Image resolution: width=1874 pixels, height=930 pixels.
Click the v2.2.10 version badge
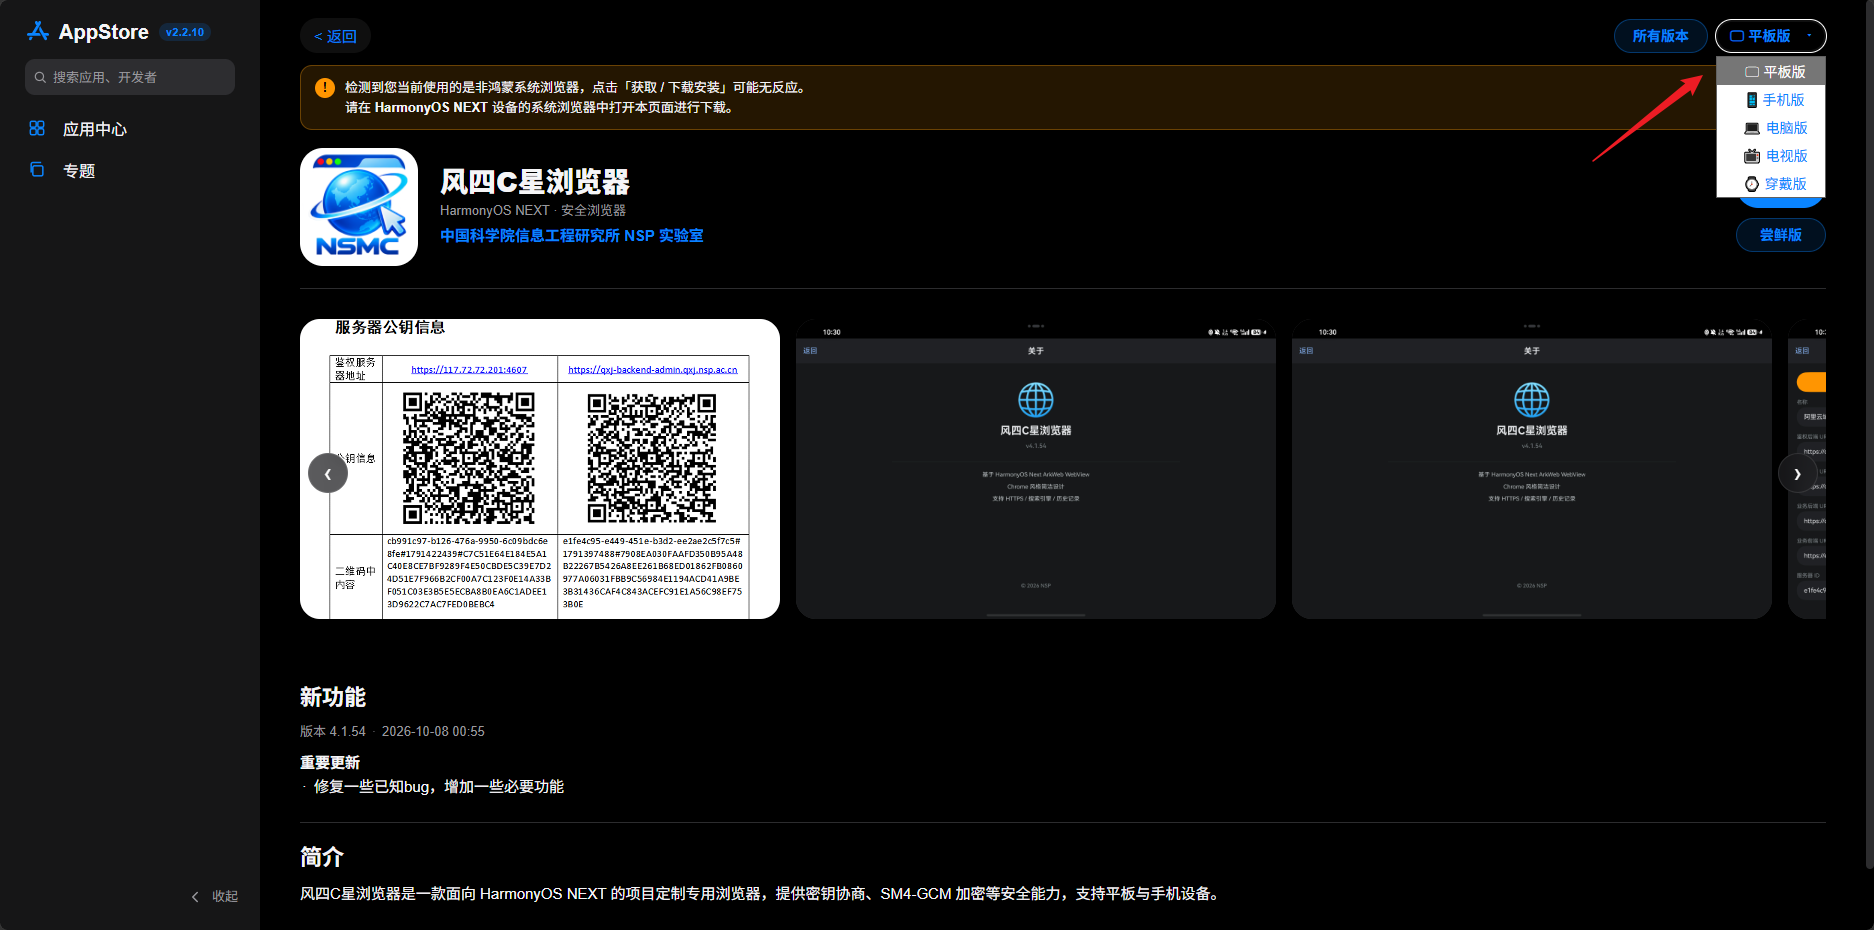click(x=185, y=32)
